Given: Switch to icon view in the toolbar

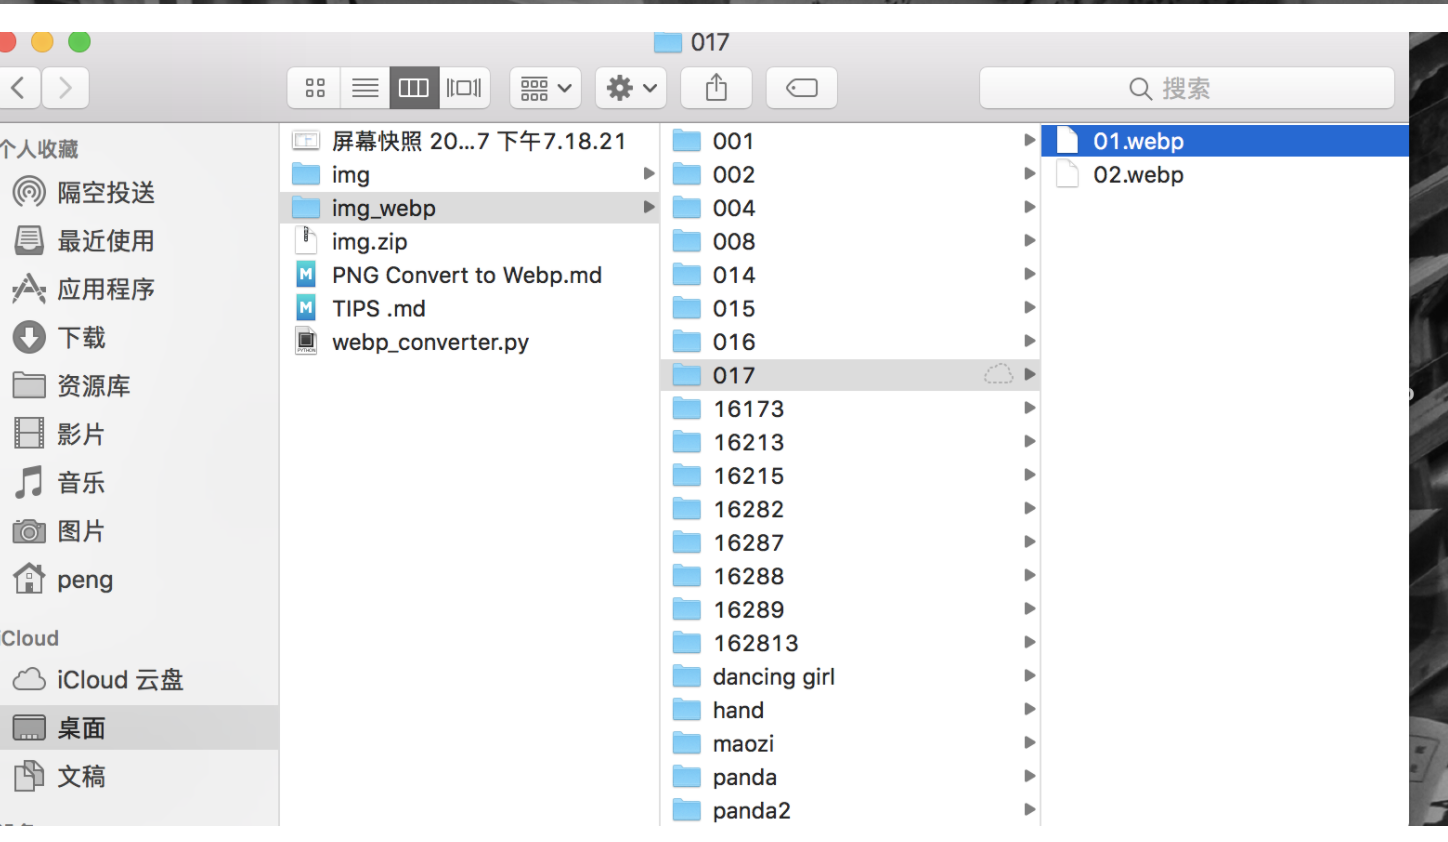Looking at the screenshot, I should pyautogui.click(x=313, y=87).
